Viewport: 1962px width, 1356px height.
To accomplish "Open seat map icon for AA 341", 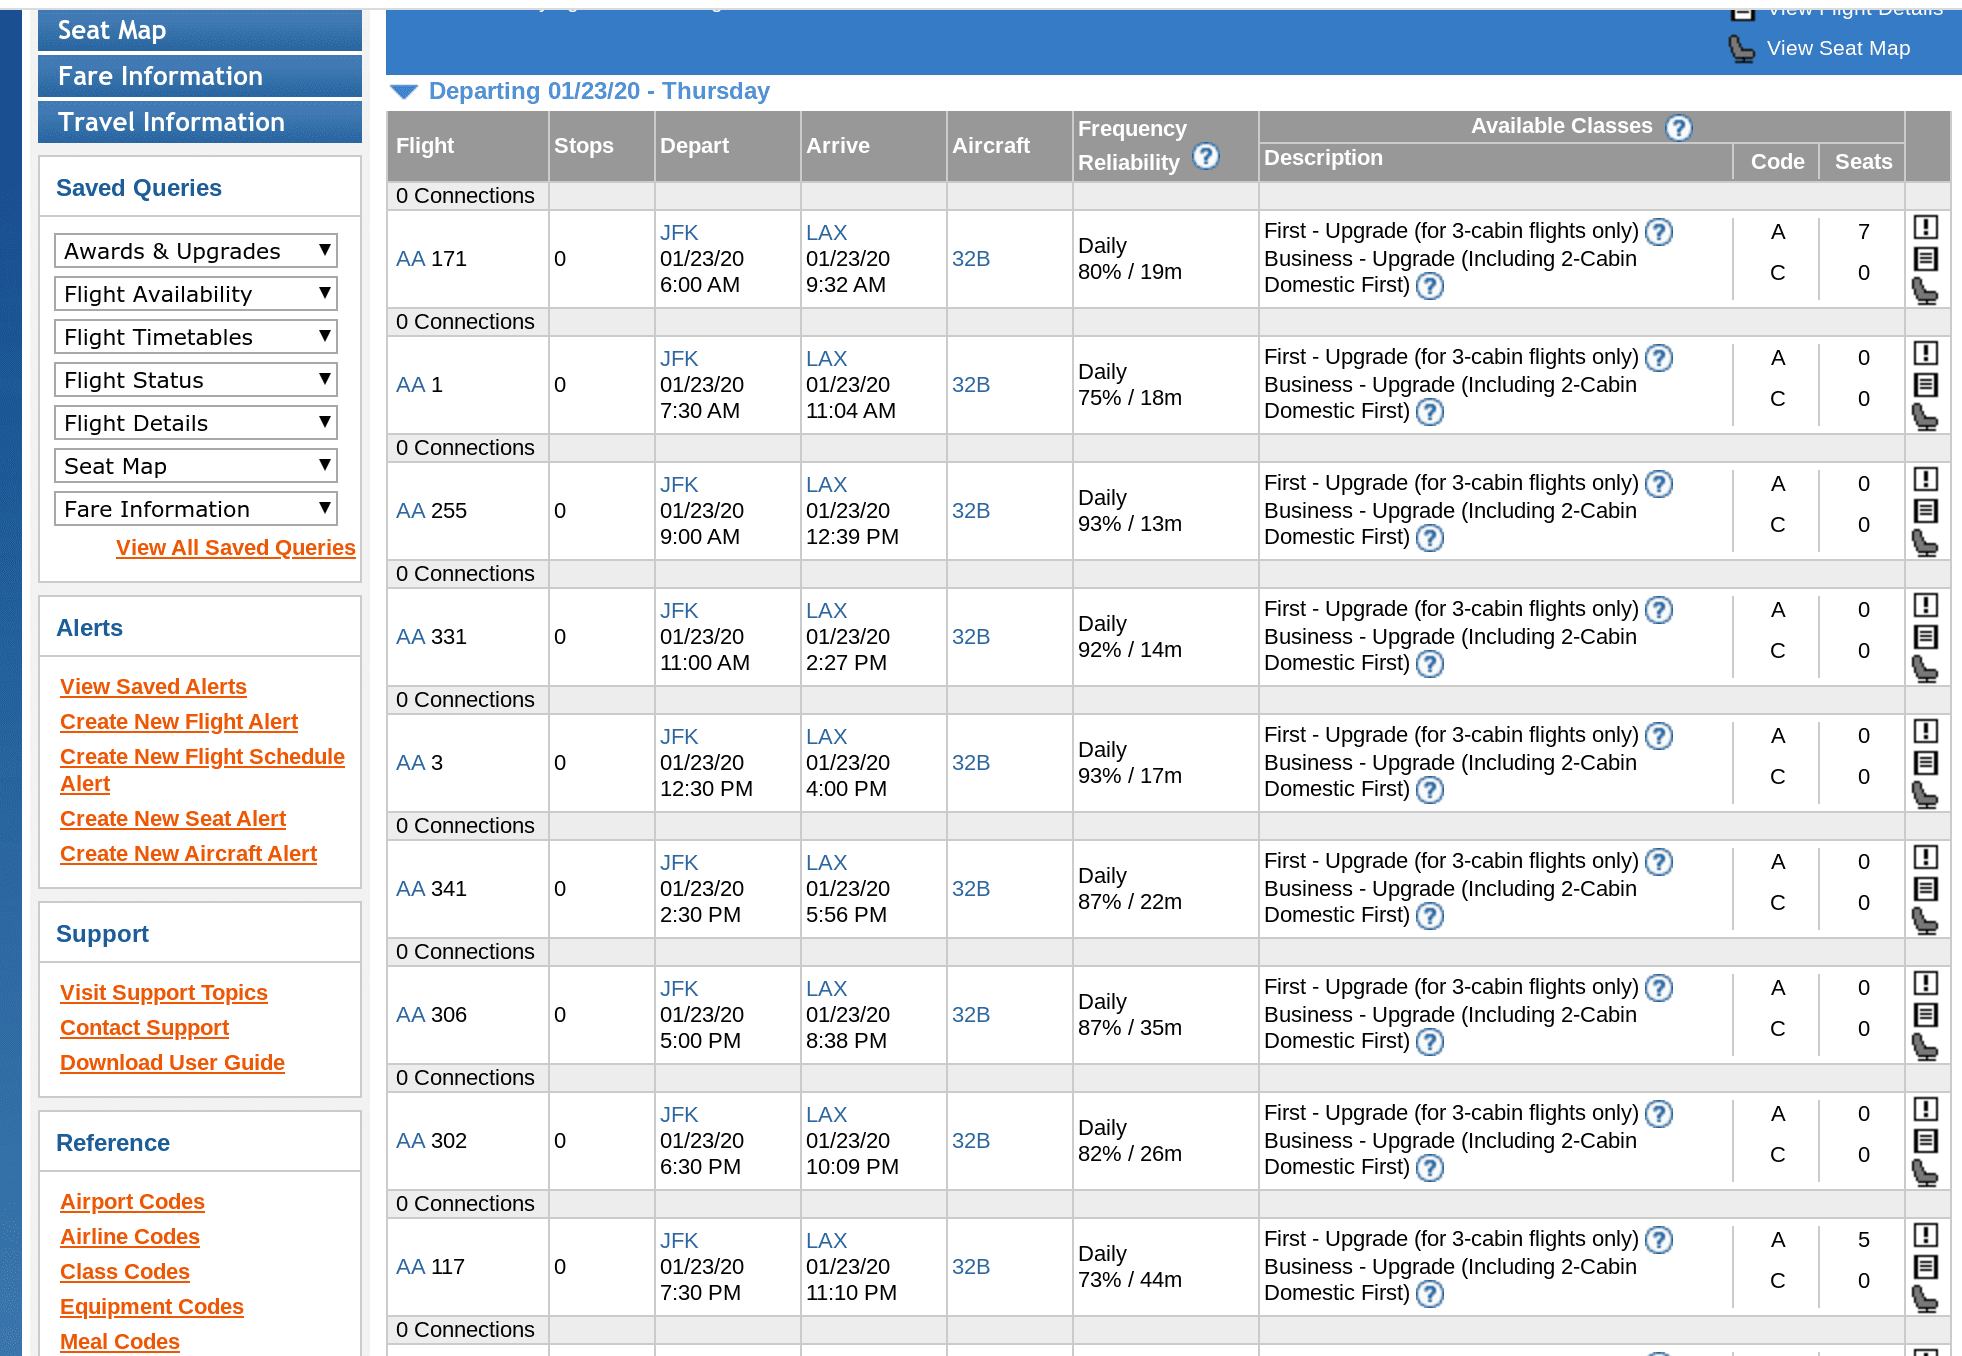I will [1925, 921].
